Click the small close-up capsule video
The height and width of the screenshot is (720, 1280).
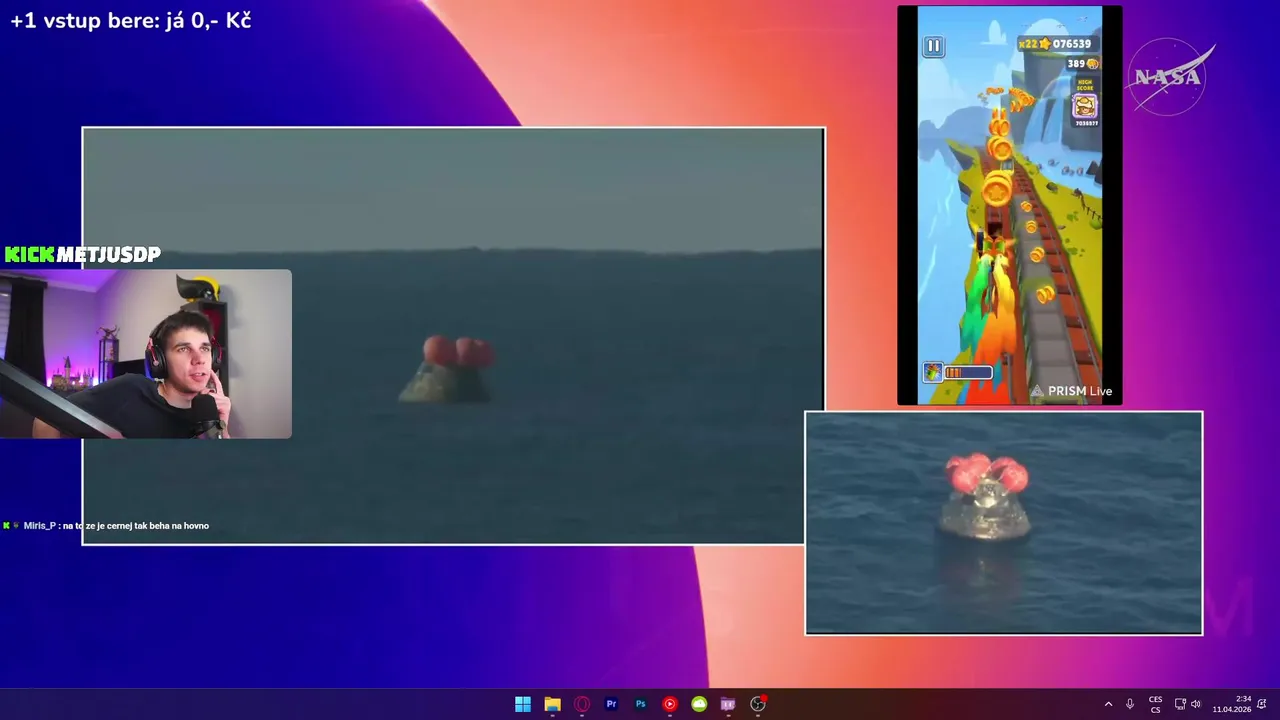tap(1004, 523)
